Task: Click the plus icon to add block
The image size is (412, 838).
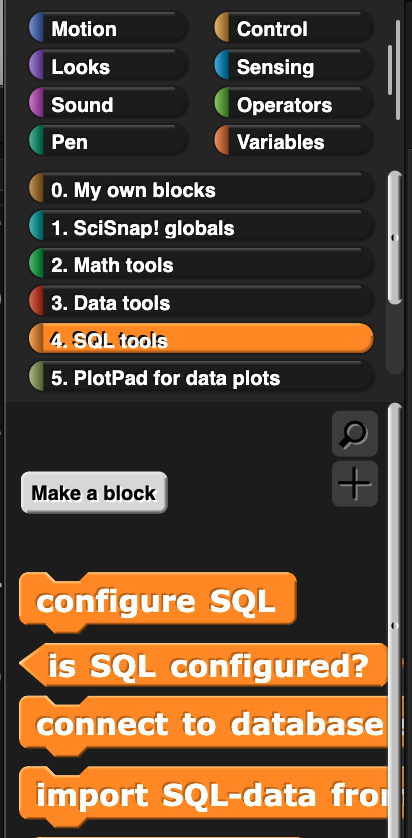Action: click(355, 484)
